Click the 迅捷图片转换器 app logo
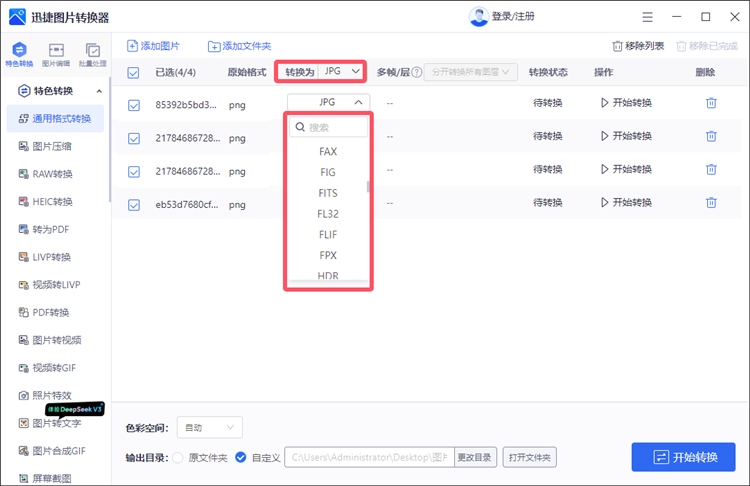This screenshot has height=486, width=750. [17, 17]
